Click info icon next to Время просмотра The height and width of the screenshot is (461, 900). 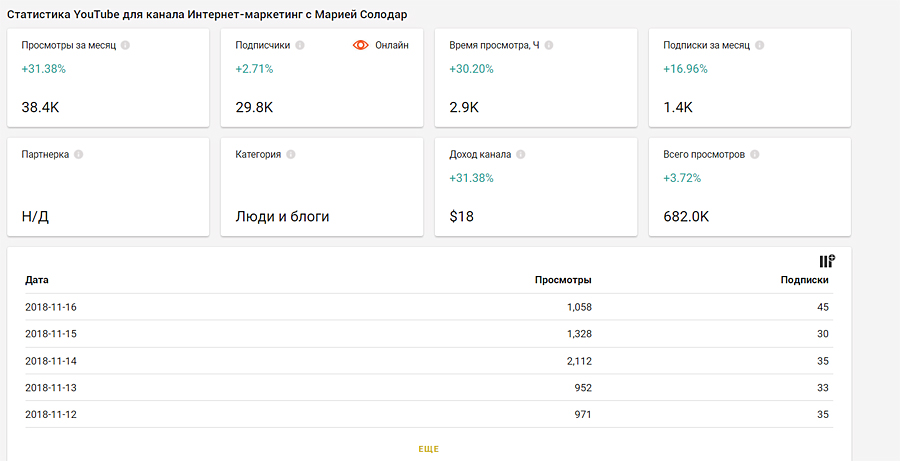click(x=549, y=45)
